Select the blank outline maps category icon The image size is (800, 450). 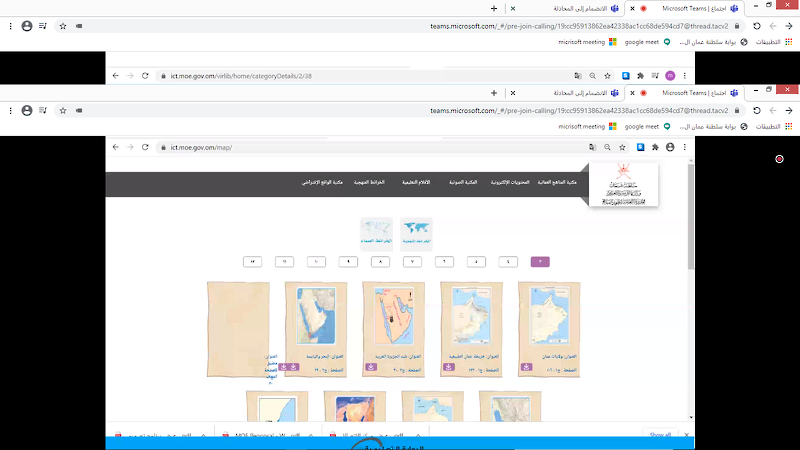[376, 231]
